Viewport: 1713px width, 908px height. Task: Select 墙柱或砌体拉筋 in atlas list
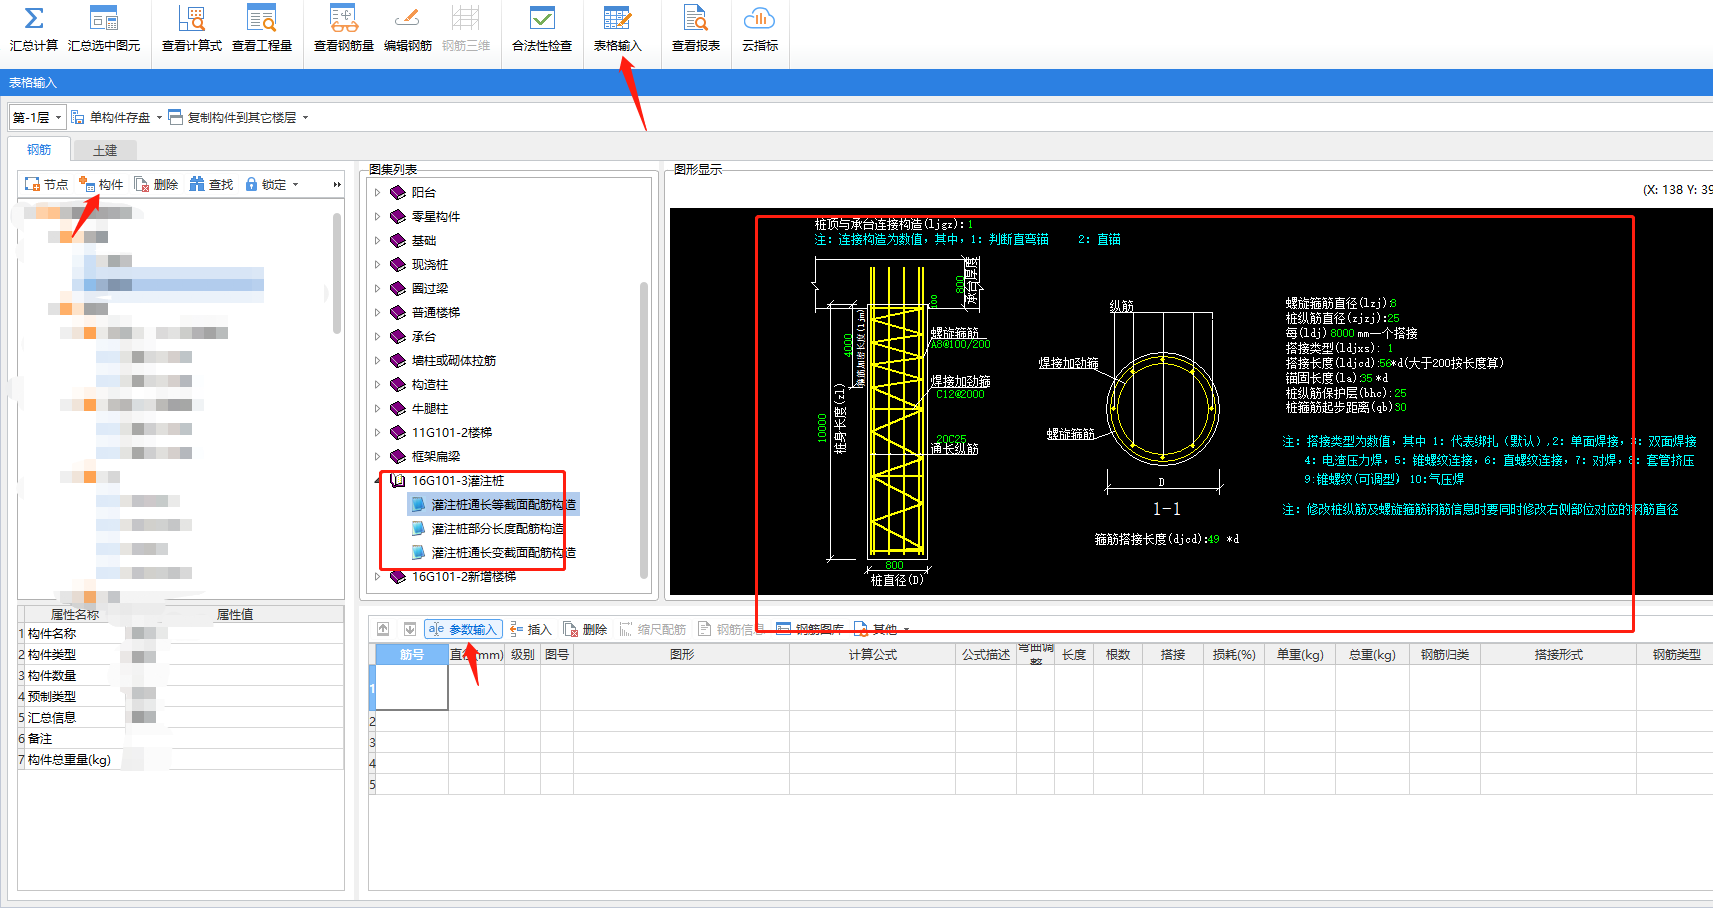[454, 360]
